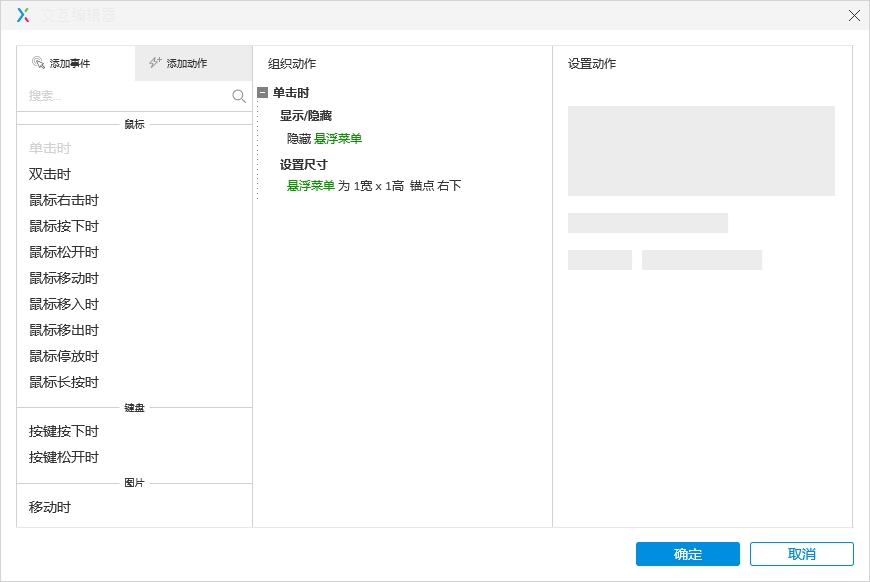Select the 鼠标停放时 event

pyautogui.click(x=64, y=356)
